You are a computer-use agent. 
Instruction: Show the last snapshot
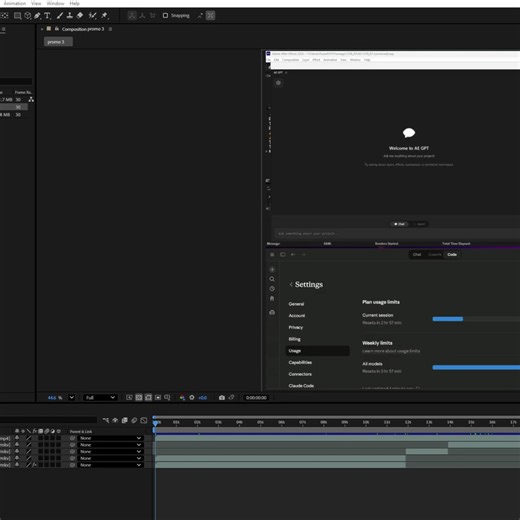pyautogui.click(x=231, y=397)
